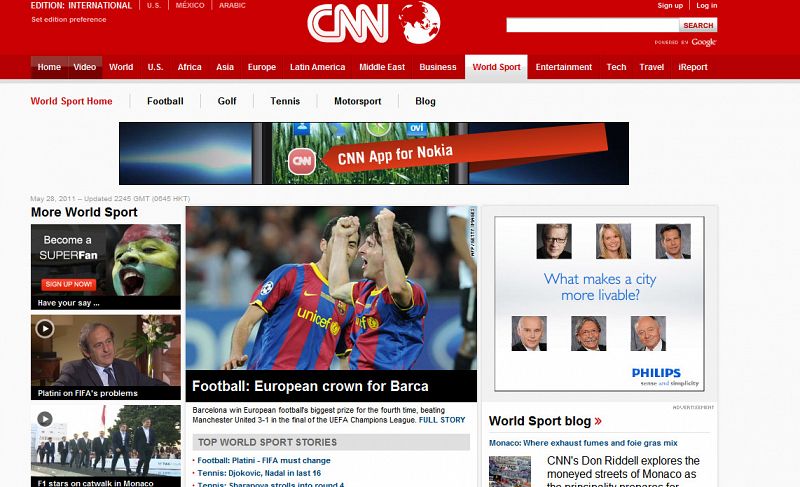The width and height of the screenshot is (800, 487).
Task: Open the CNN App for Nokia banner
Action: (374, 153)
